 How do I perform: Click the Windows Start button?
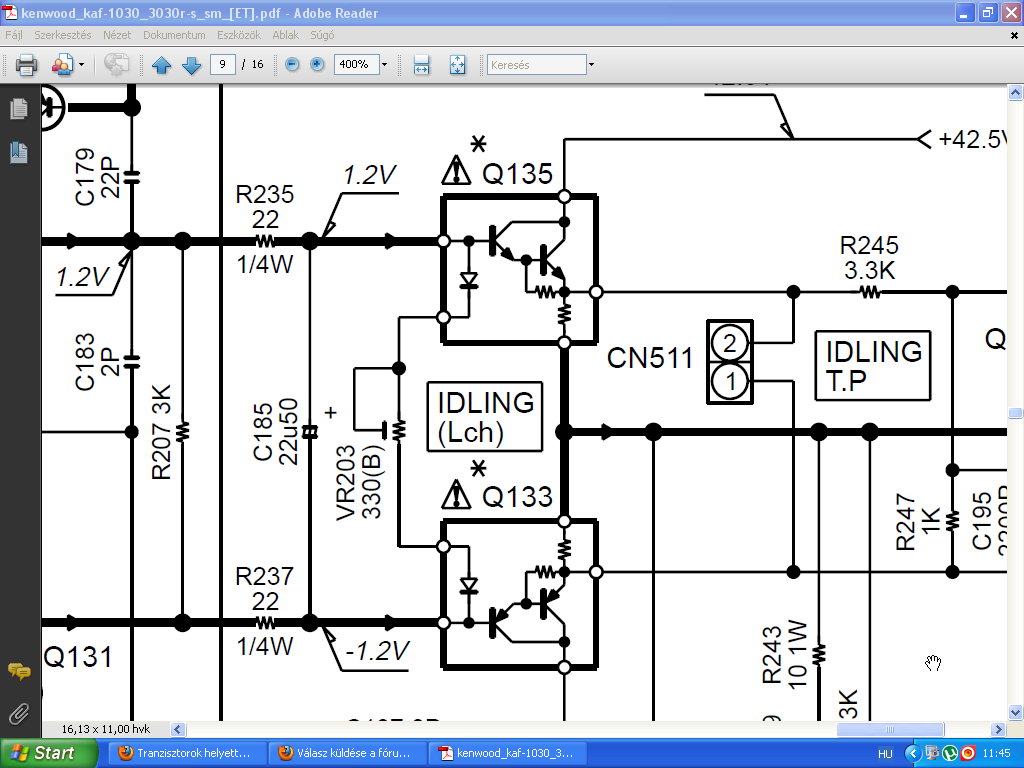tap(48, 753)
